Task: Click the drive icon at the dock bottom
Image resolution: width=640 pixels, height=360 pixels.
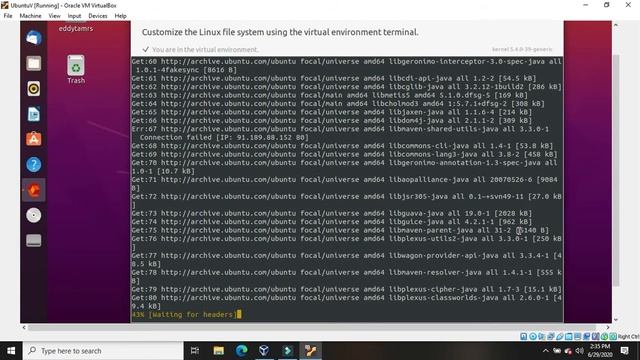Action: click(33, 240)
